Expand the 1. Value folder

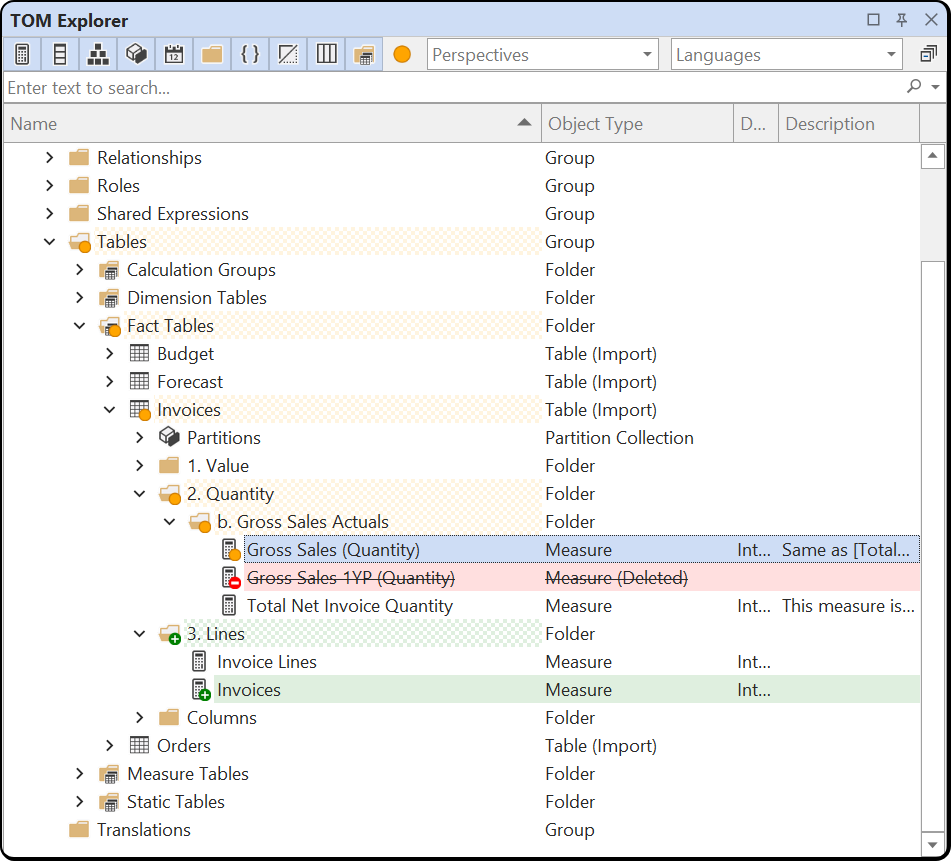(139, 466)
